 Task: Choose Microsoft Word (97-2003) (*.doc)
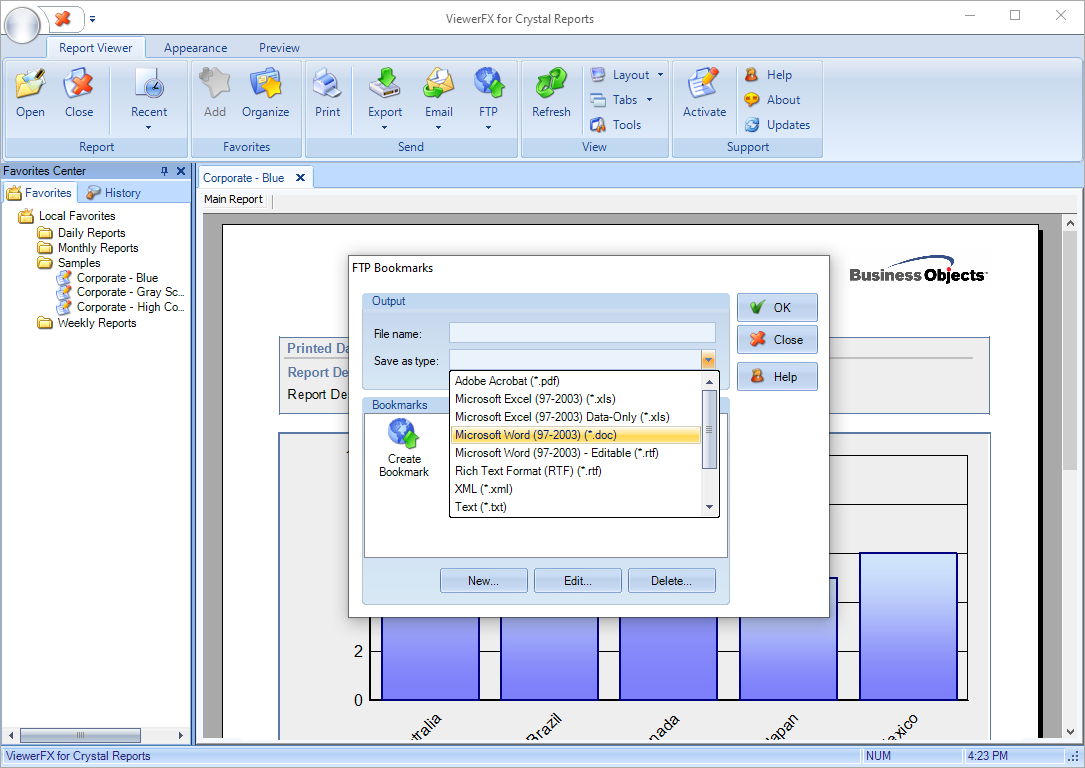[x=576, y=435]
